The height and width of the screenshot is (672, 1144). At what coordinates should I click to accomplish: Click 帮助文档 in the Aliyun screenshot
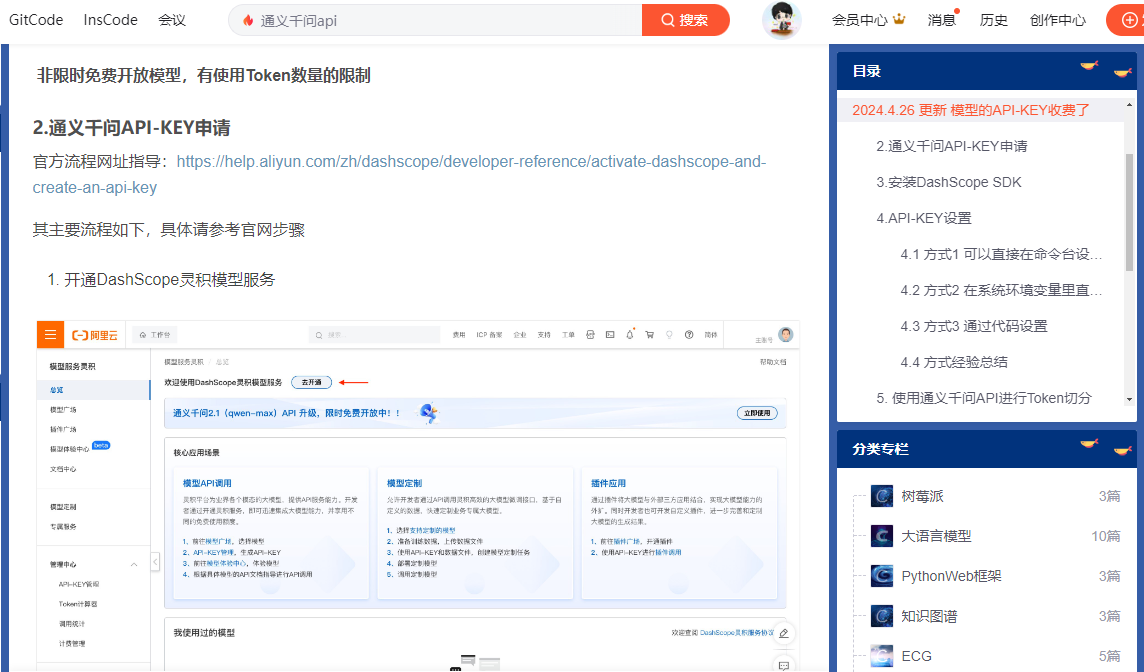pos(773,362)
